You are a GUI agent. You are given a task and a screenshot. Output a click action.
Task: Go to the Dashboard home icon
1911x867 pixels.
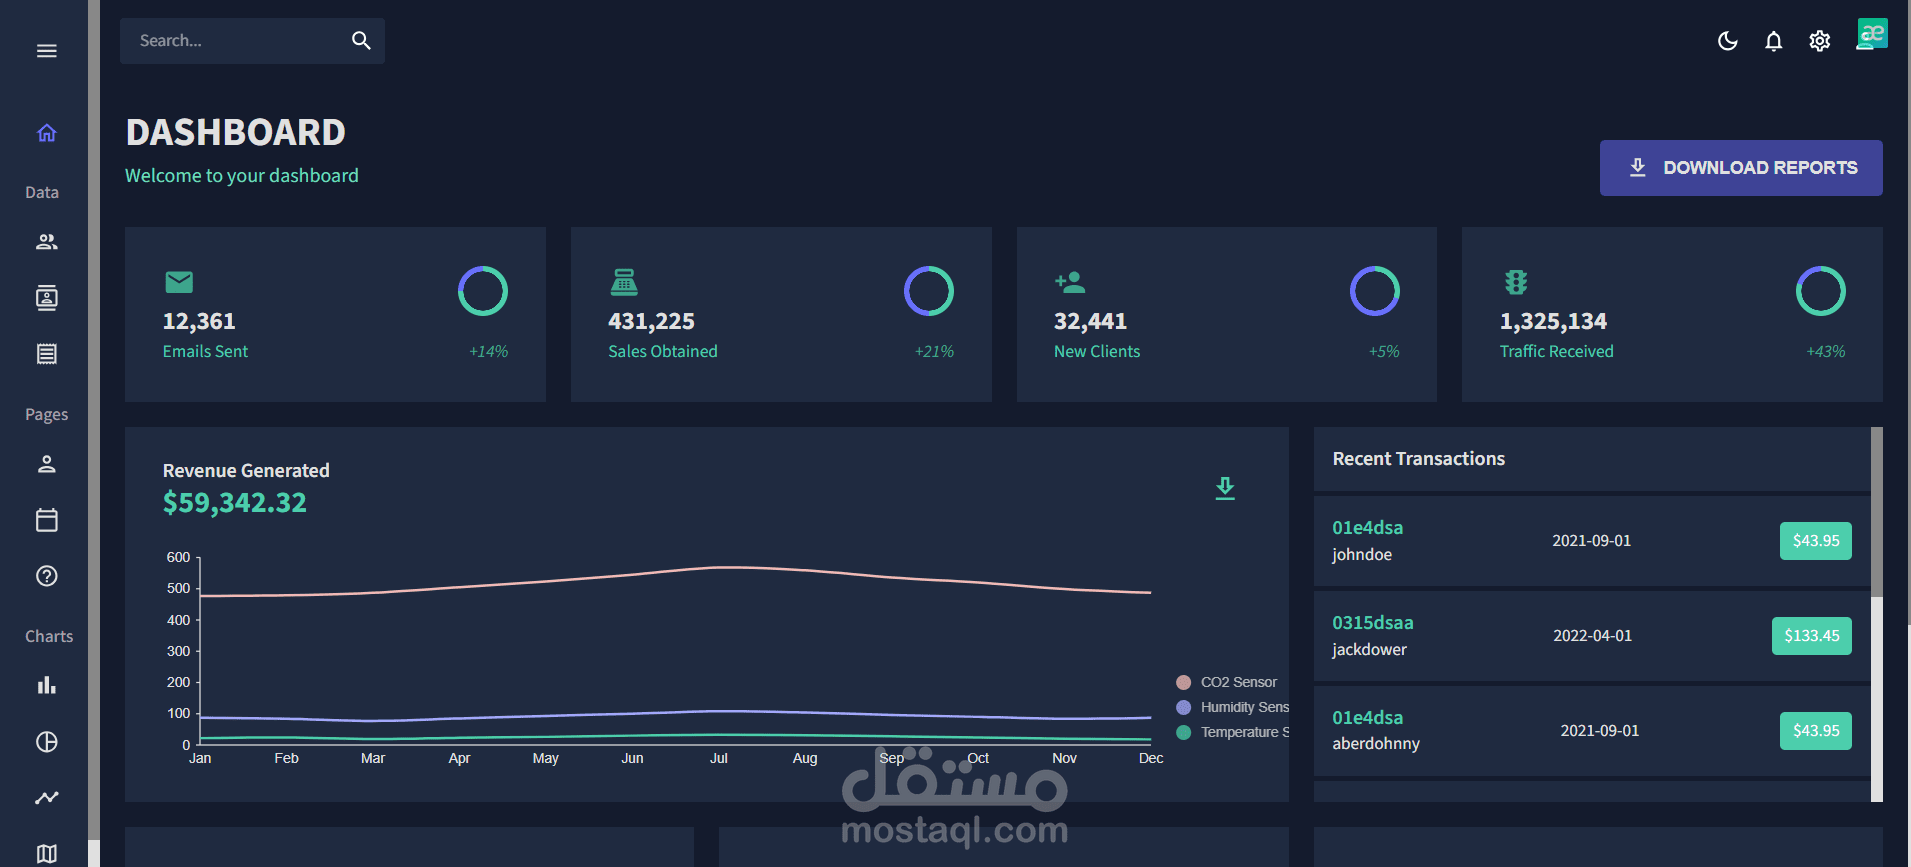(47, 133)
